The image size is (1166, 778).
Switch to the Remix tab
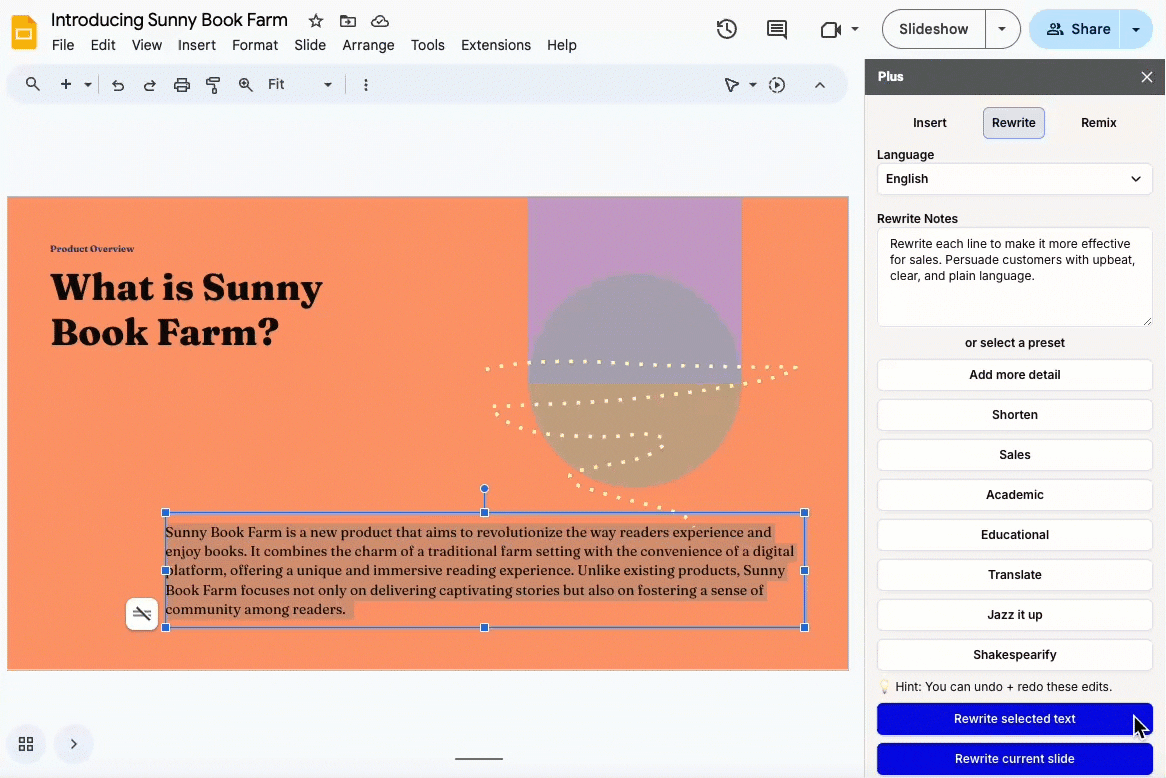pyautogui.click(x=1098, y=123)
